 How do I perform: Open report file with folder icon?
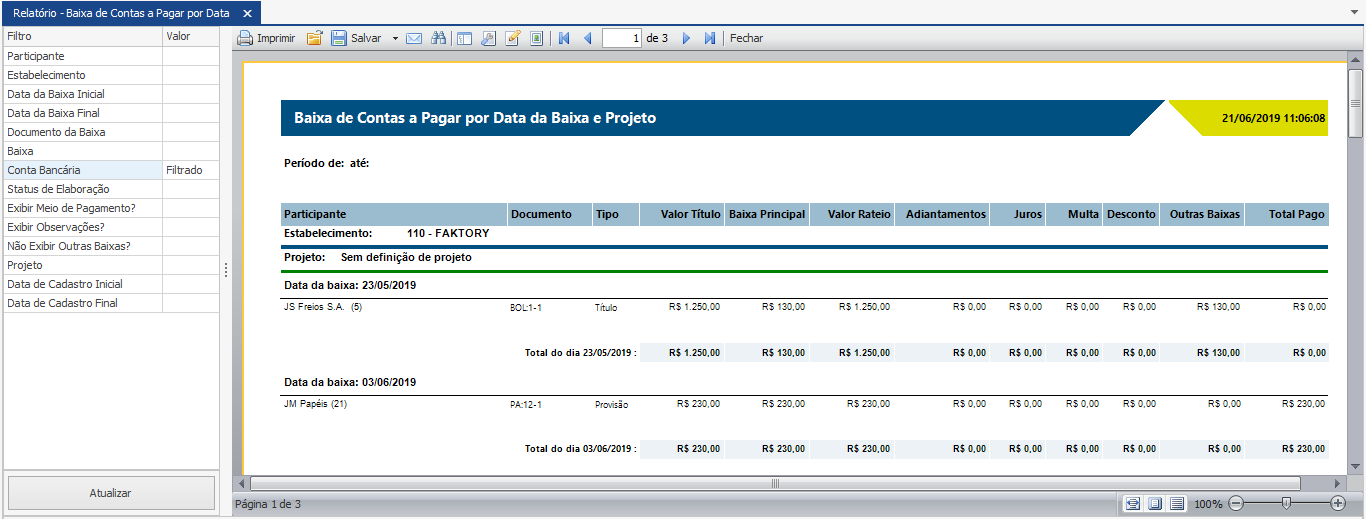tap(314, 38)
